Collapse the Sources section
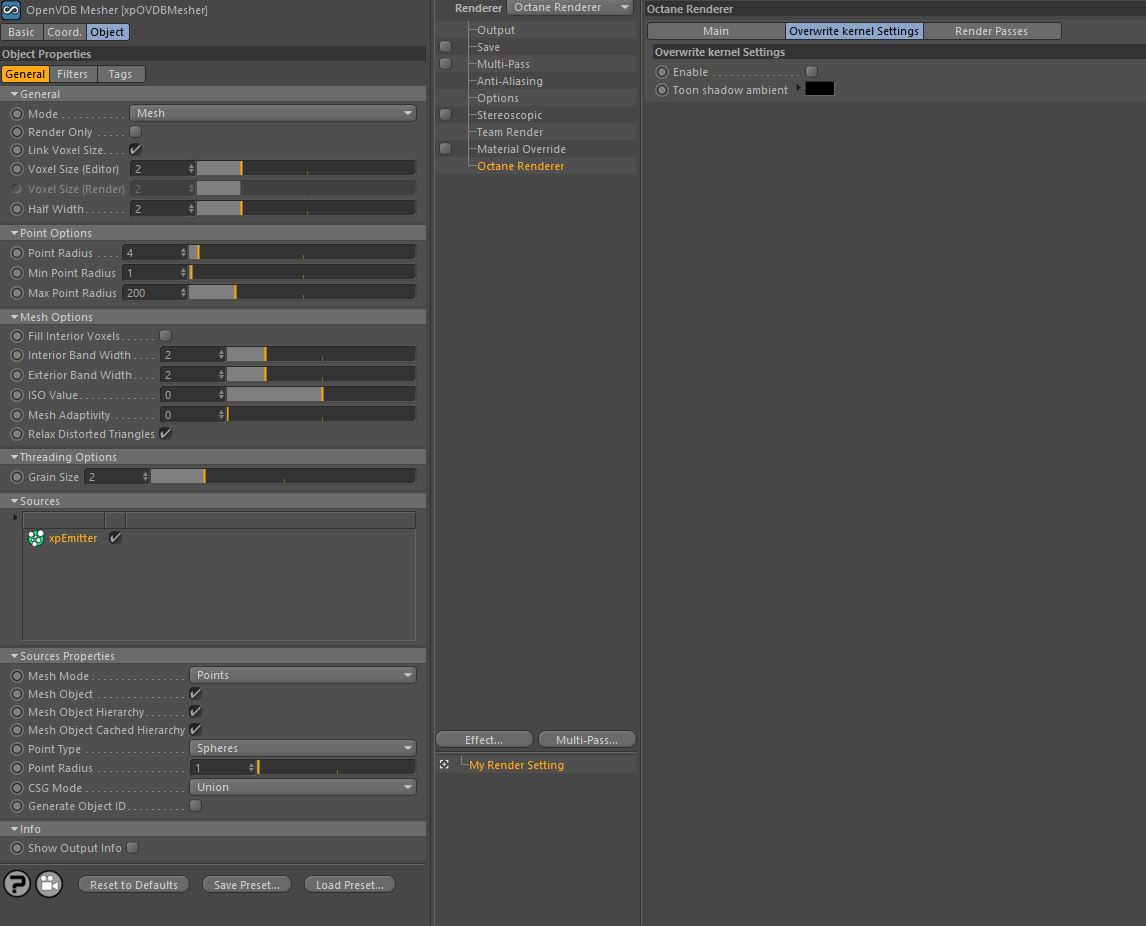The image size is (1146, 926). [x=14, y=501]
